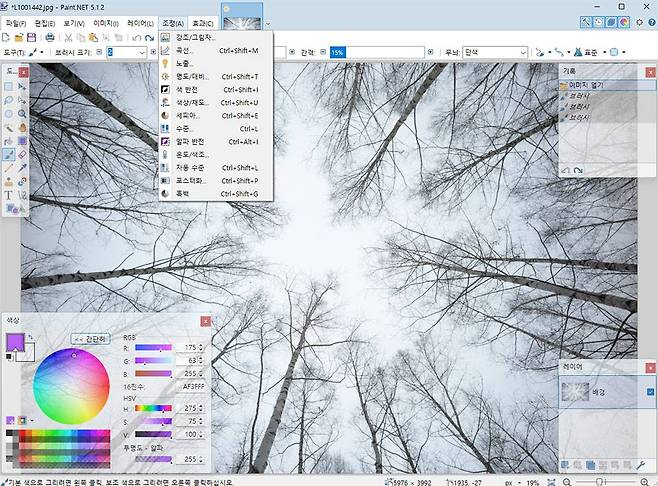Open the selection clipping mode dropdown
Image resolution: width=658 pixels, height=486 pixels.
click(x=617, y=52)
